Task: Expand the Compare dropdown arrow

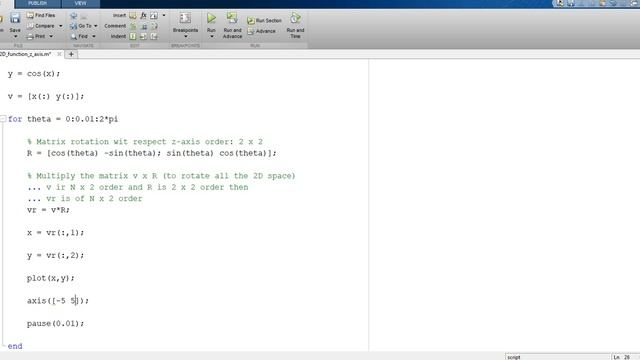Action: [60, 26]
